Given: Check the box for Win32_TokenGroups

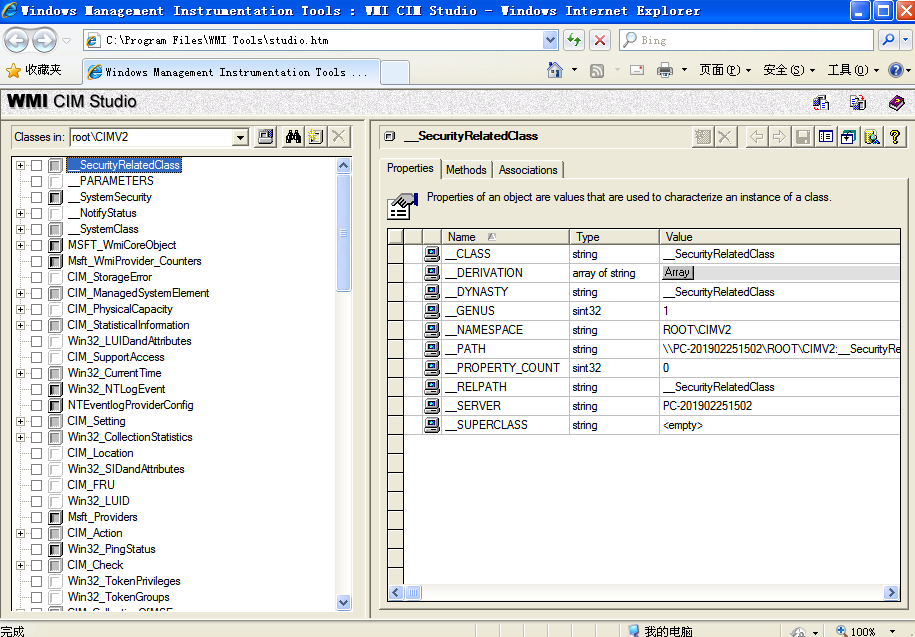Looking at the screenshot, I should 36,597.
